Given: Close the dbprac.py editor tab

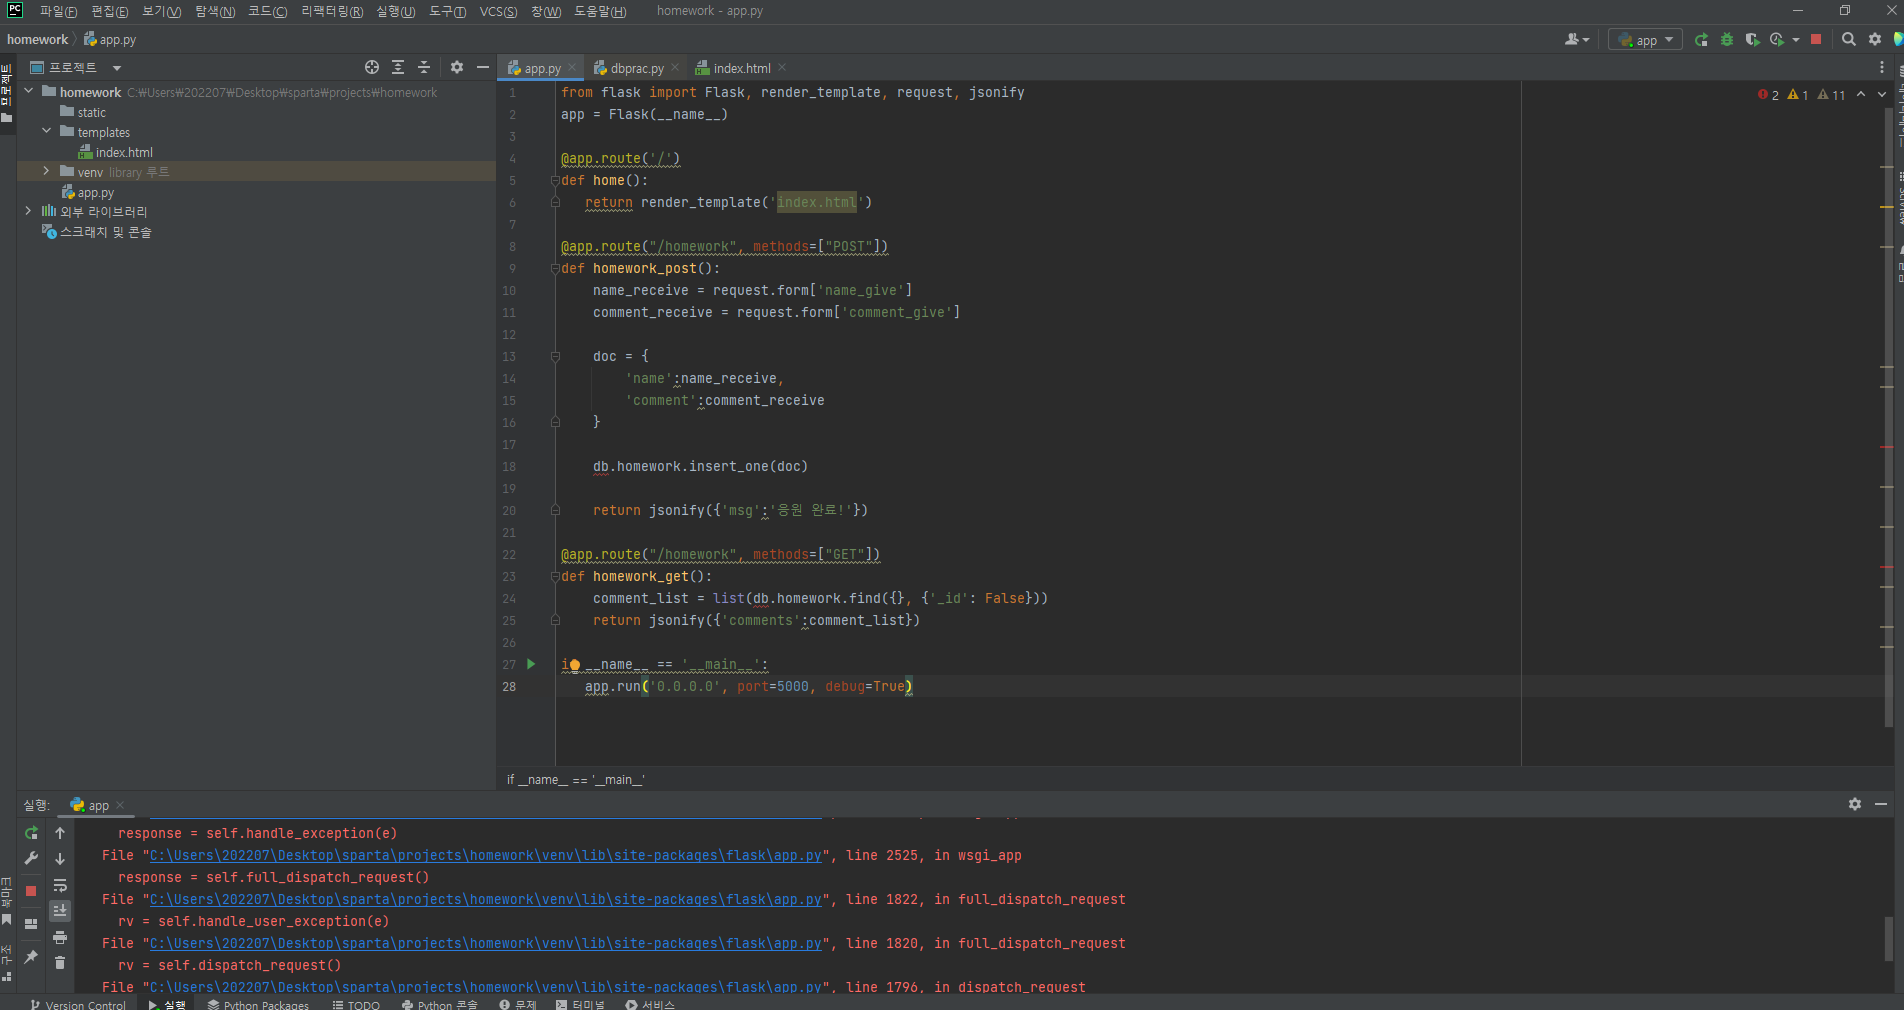Looking at the screenshot, I should point(675,67).
